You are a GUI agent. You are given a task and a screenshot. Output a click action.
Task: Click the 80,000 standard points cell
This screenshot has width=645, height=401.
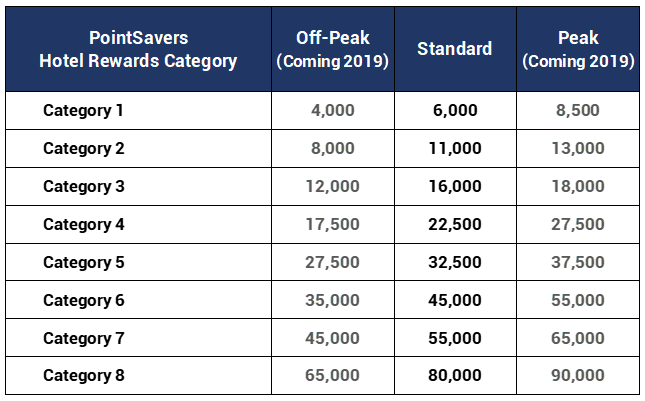pos(455,376)
